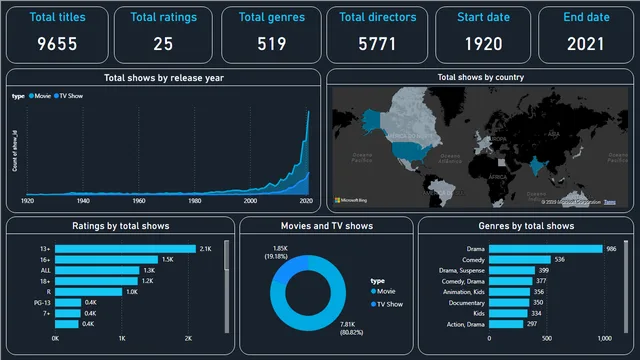Click the Microsoft Bing logo on the map

click(351, 200)
